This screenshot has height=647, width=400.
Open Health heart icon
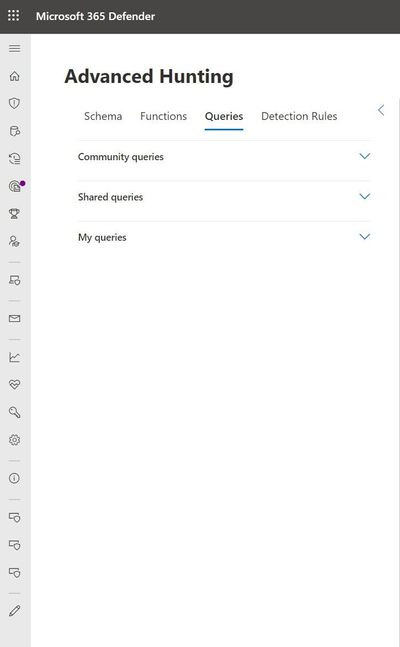pyautogui.click(x=14, y=385)
